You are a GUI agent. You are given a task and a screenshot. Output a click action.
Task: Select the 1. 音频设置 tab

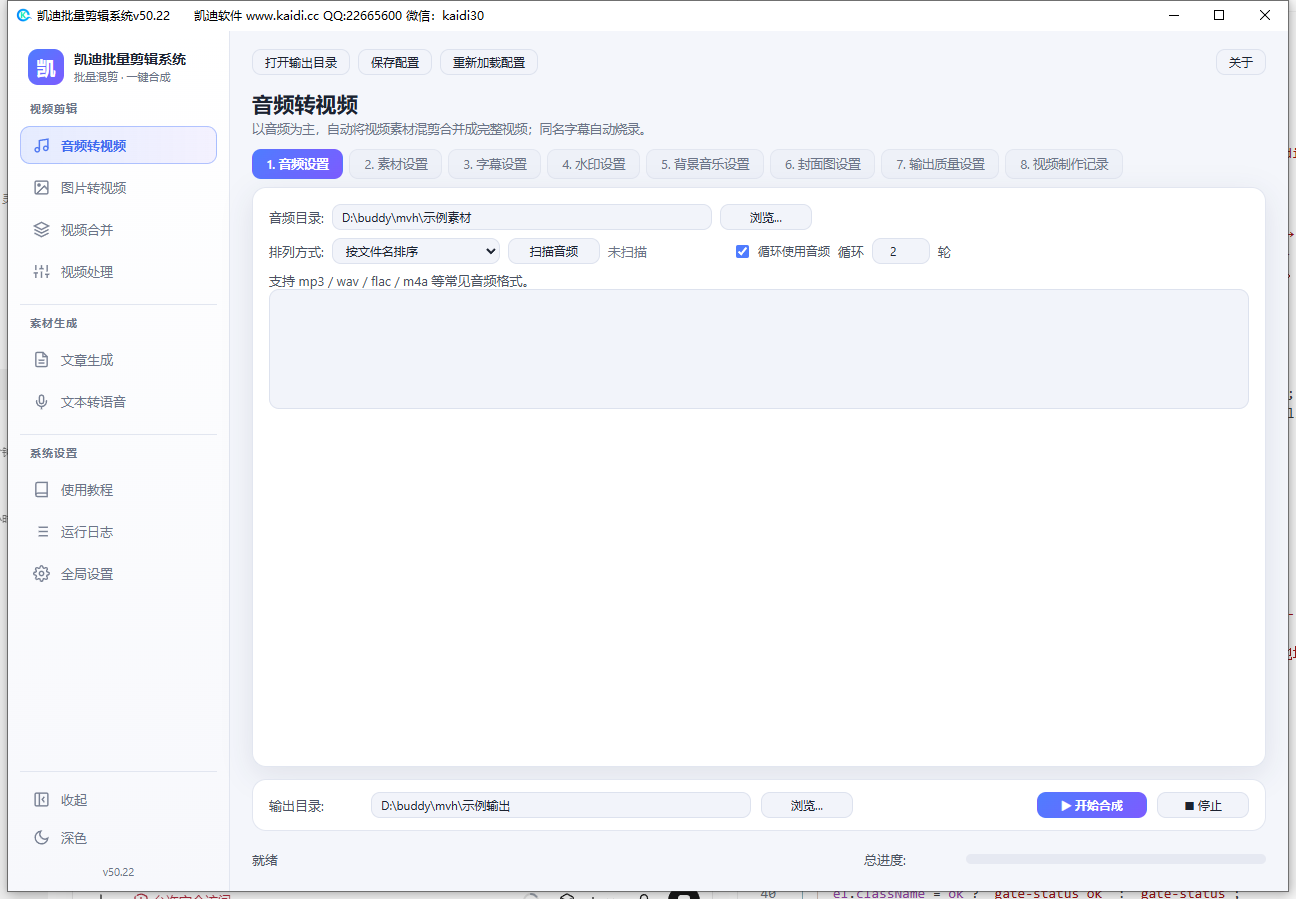(297, 164)
